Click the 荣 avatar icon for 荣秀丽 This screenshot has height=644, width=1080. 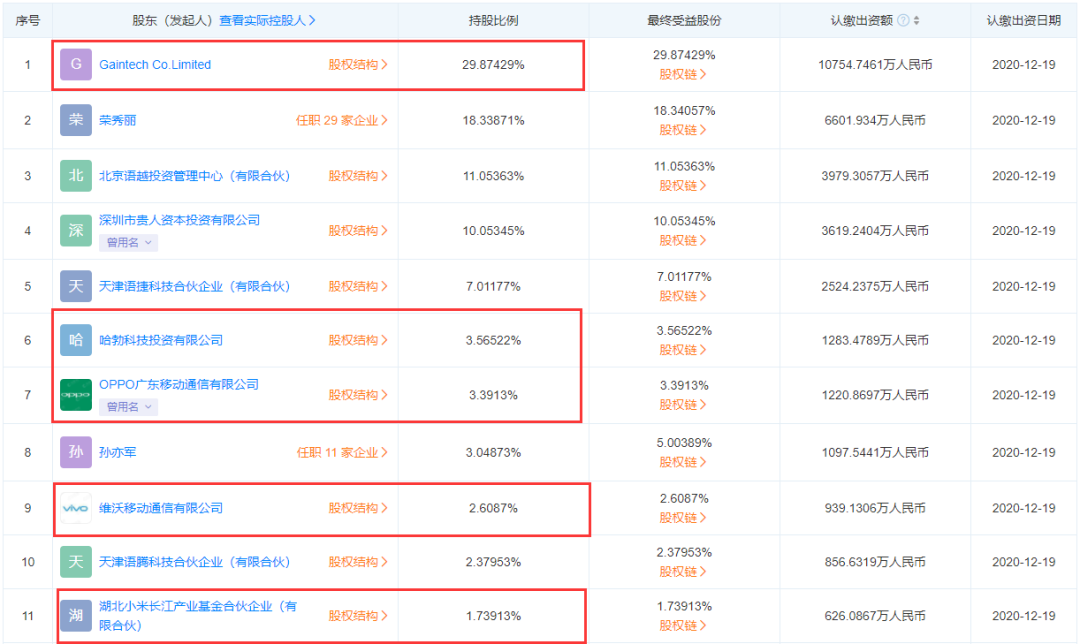76,121
